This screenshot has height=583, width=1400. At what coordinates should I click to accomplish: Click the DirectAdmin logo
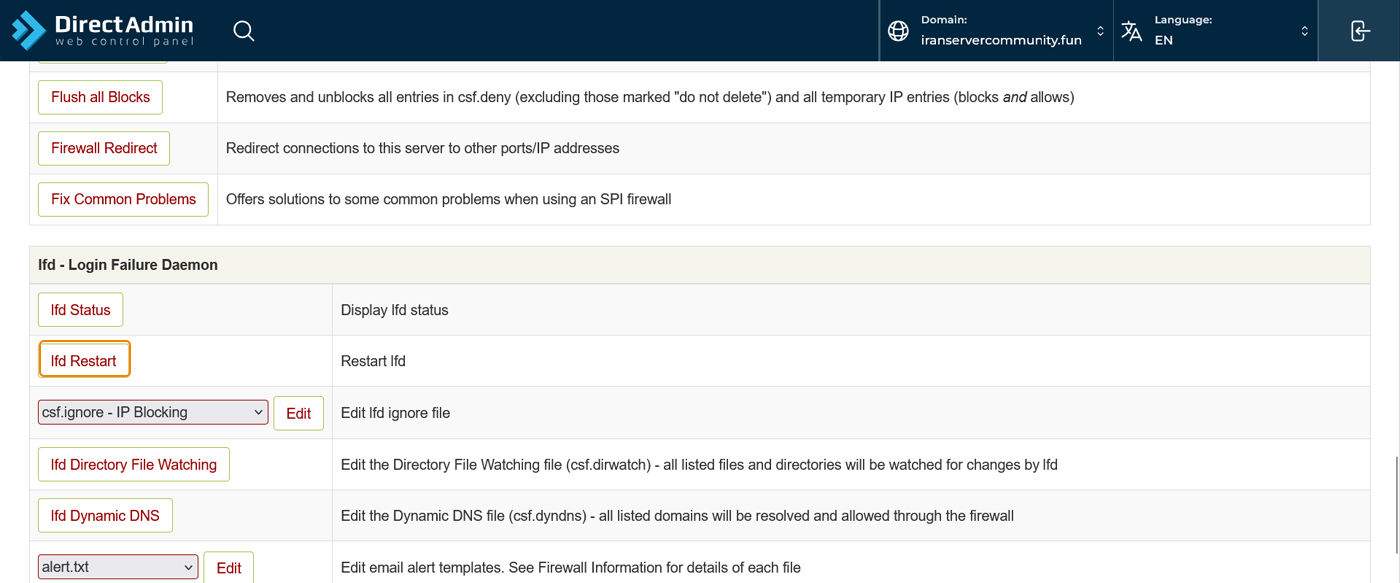(x=103, y=30)
